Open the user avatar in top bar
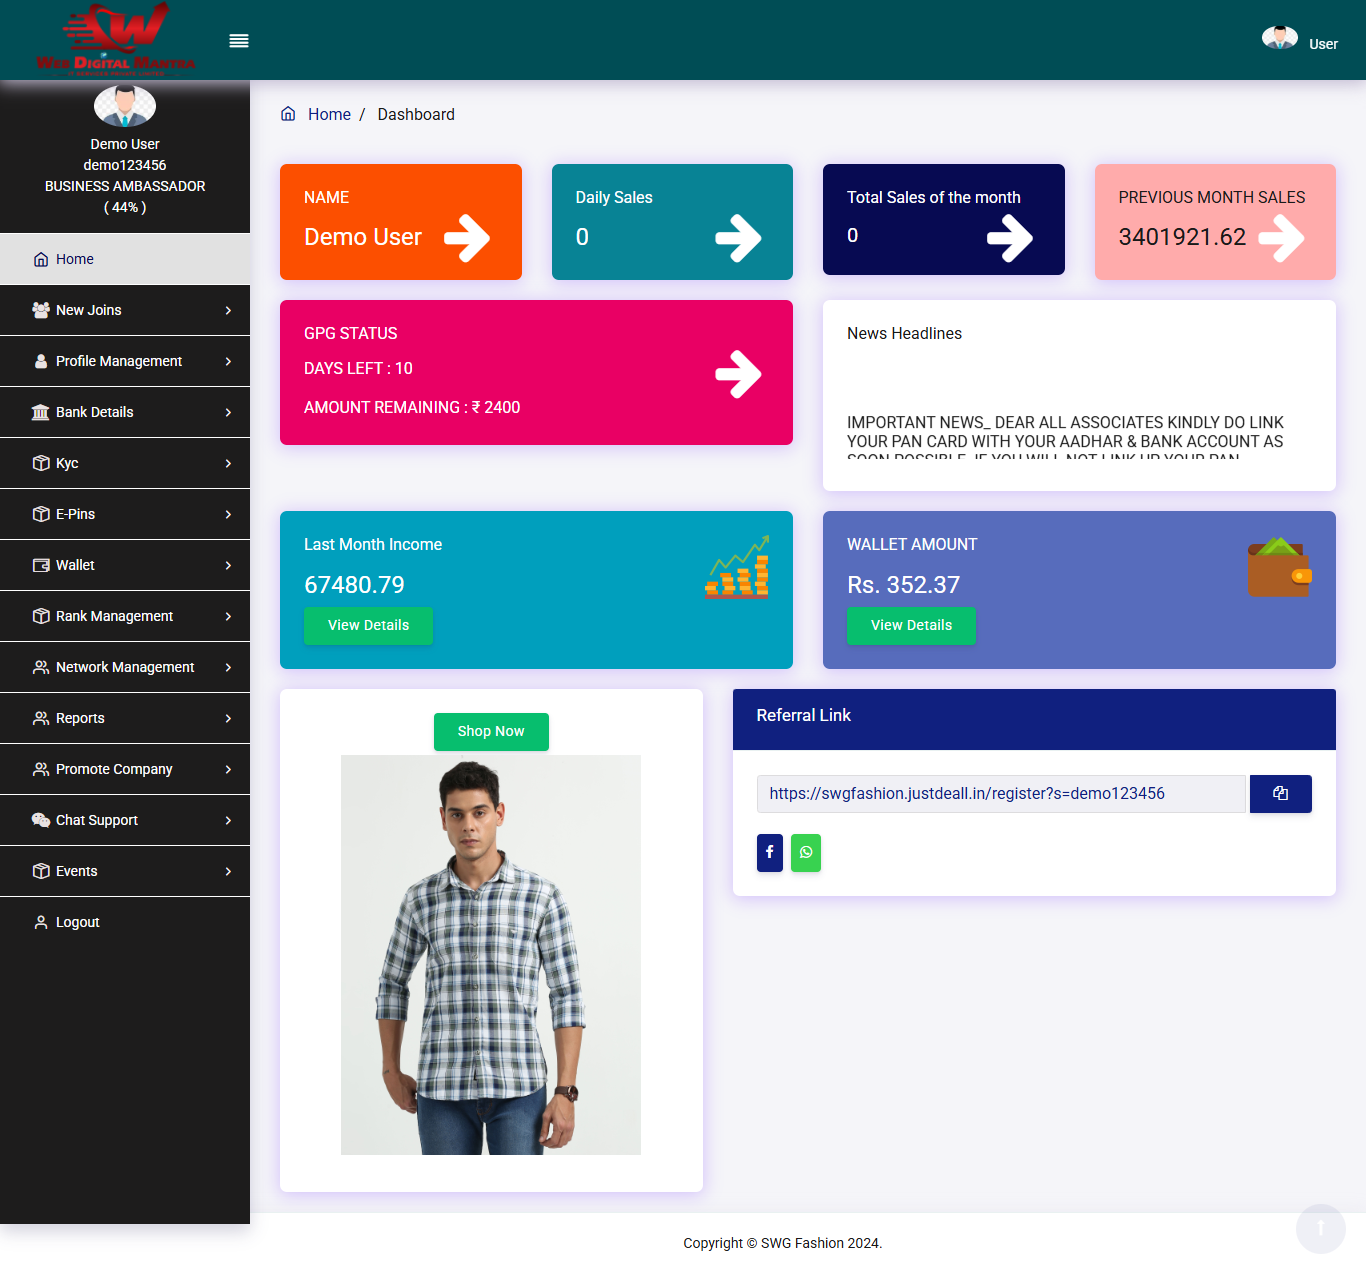The width and height of the screenshot is (1366, 1274). (x=1279, y=39)
